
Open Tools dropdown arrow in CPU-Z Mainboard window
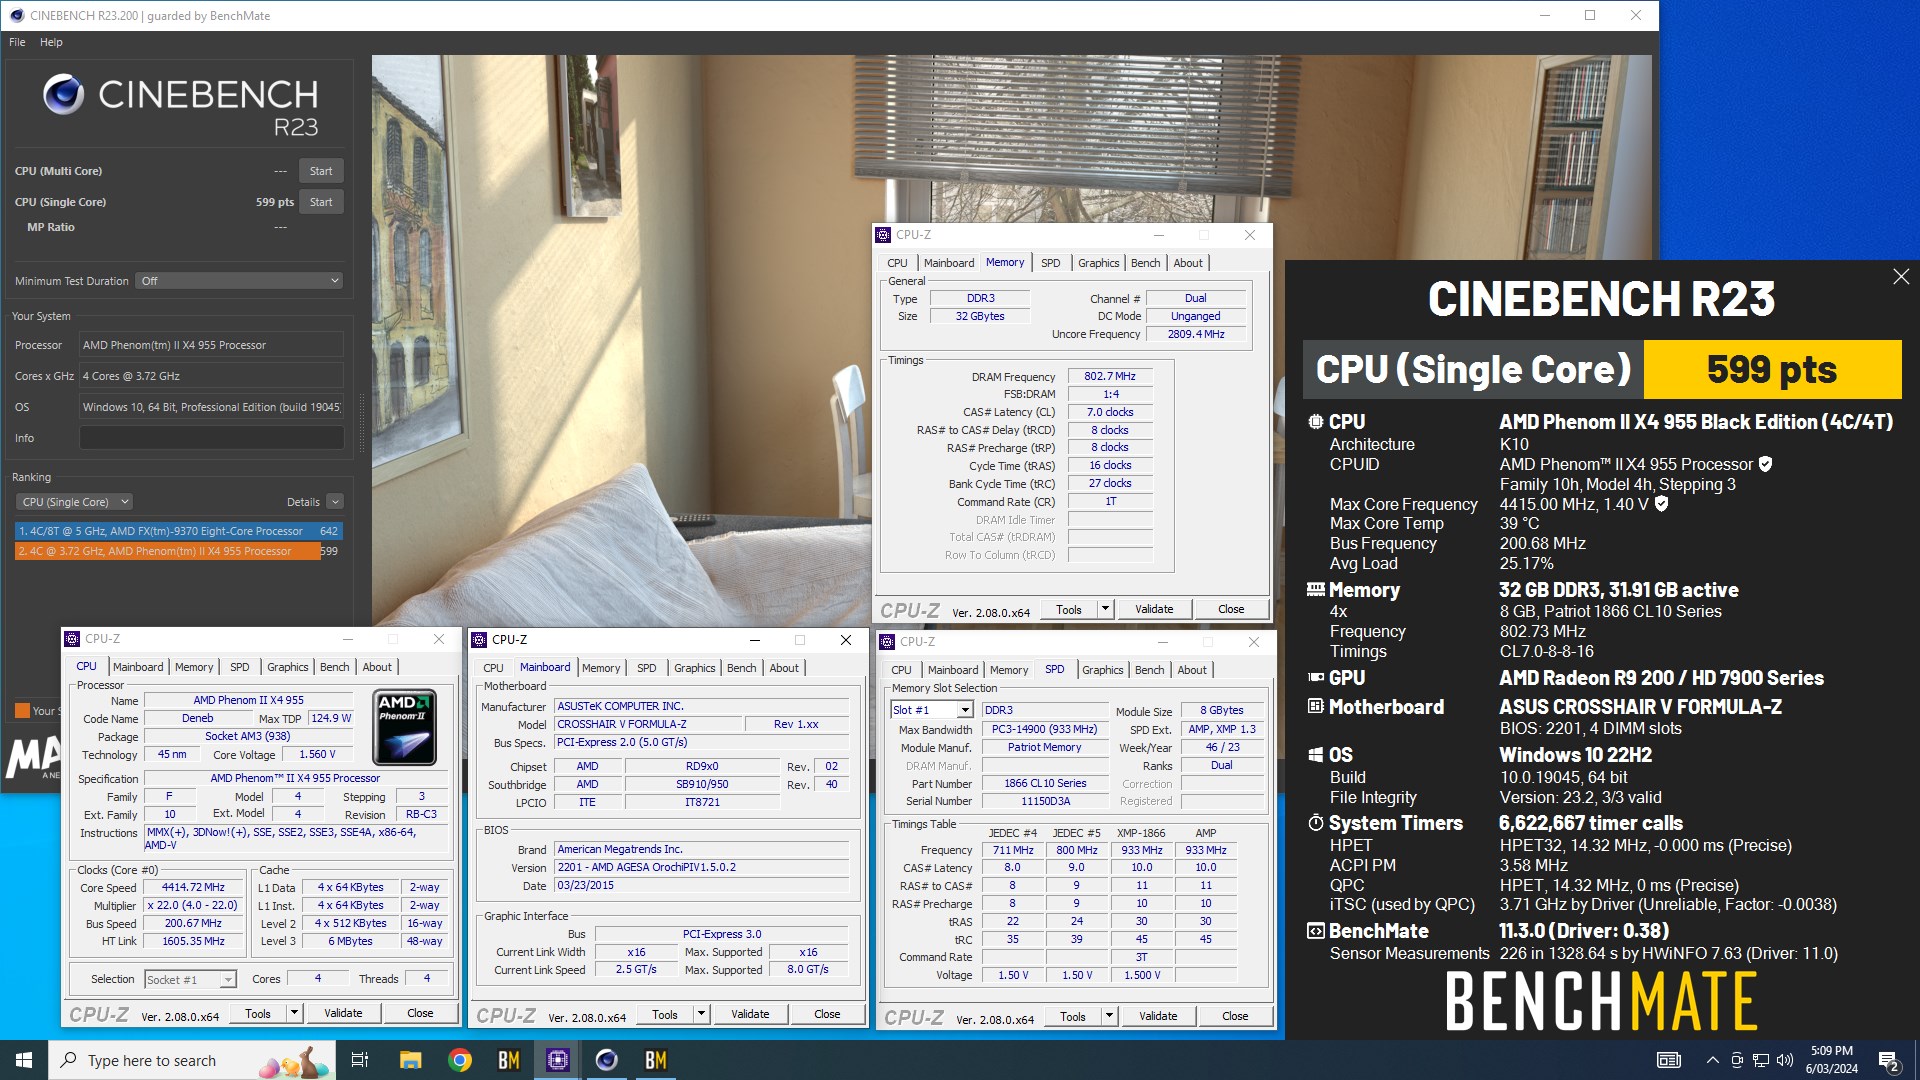coord(701,1014)
